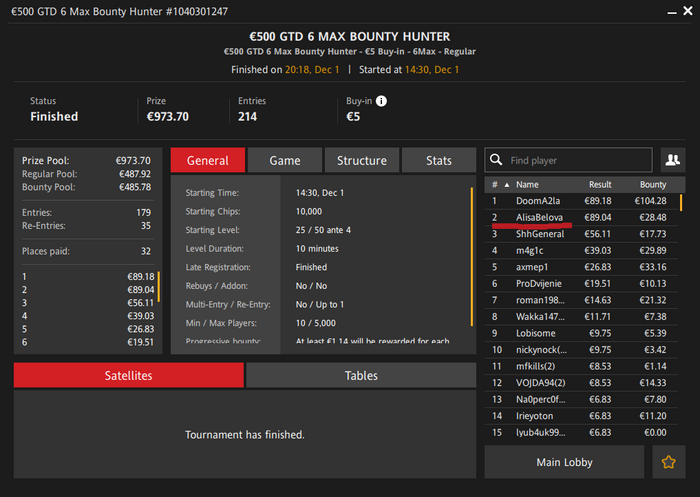
Task: Click the Min / Max Players 10 / 5,000 value
Action: click(316, 323)
